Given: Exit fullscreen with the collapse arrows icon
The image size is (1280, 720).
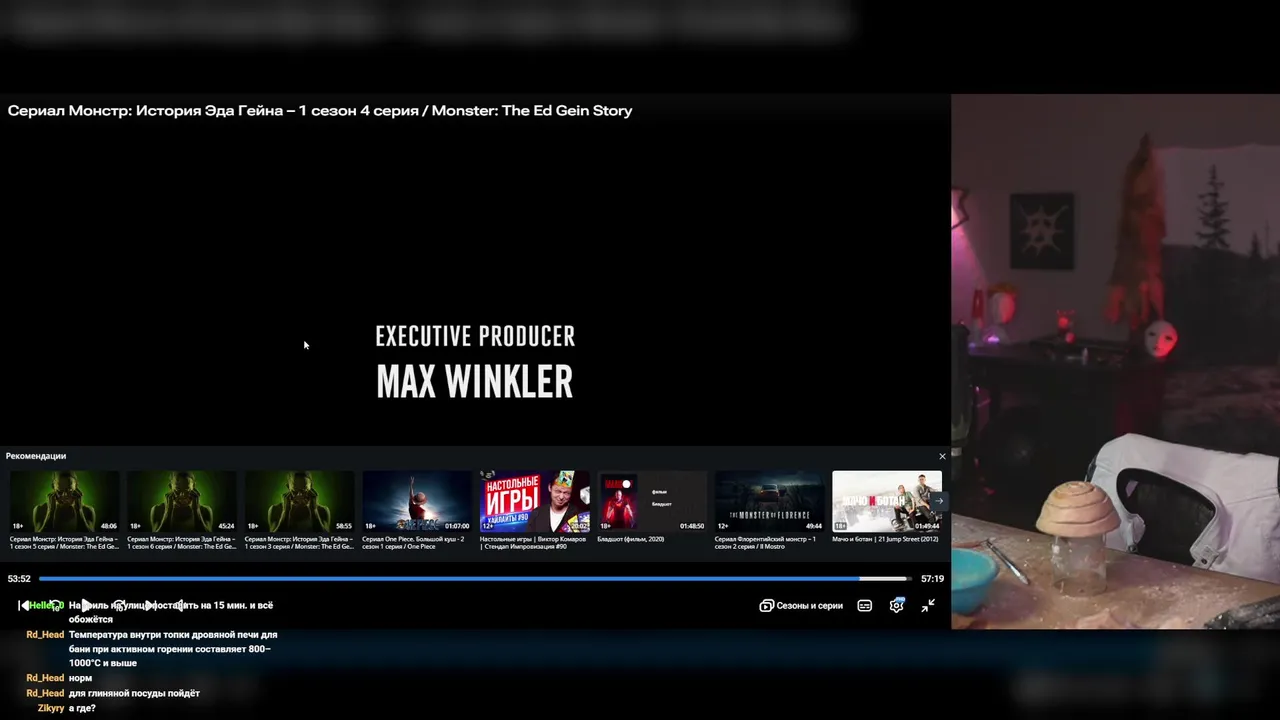Looking at the screenshot, I should 928,605.
